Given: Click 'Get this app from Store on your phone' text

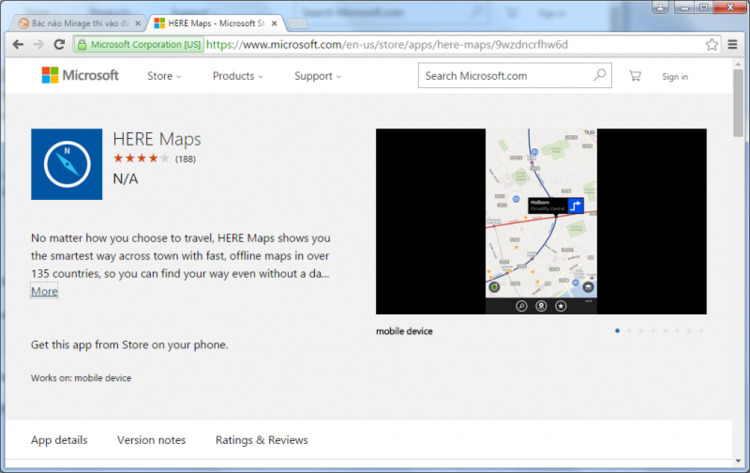Looking at the screenshot, I should (x=130, y=345).
